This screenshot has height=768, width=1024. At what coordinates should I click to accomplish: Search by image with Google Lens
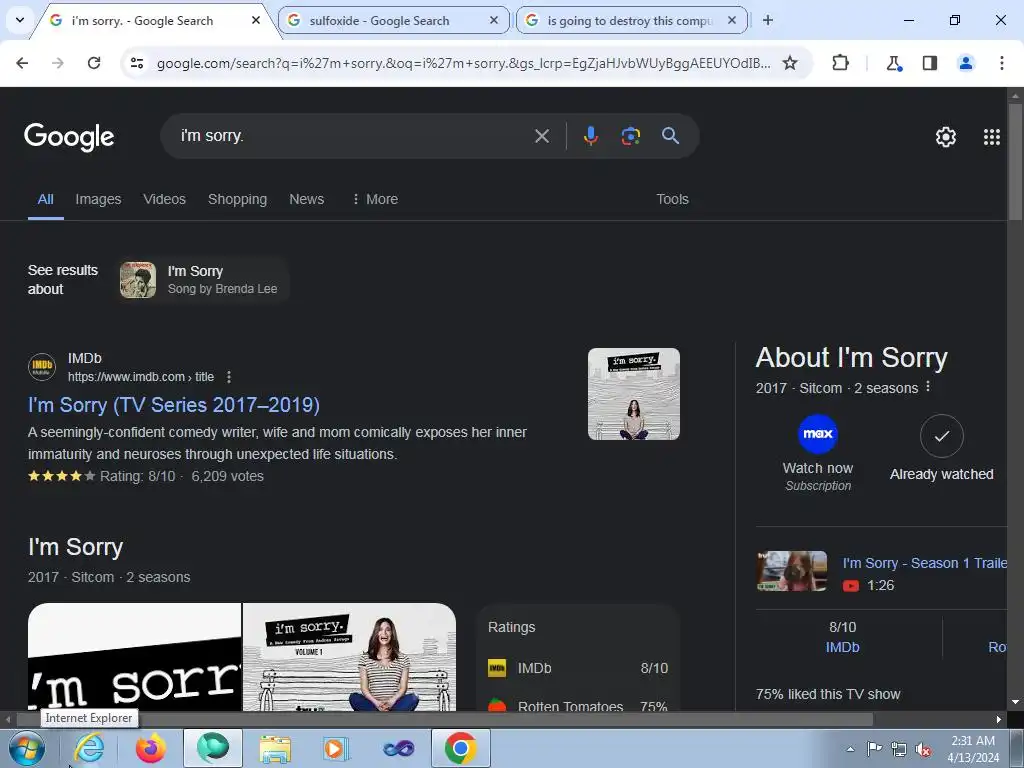click(630, 136)
